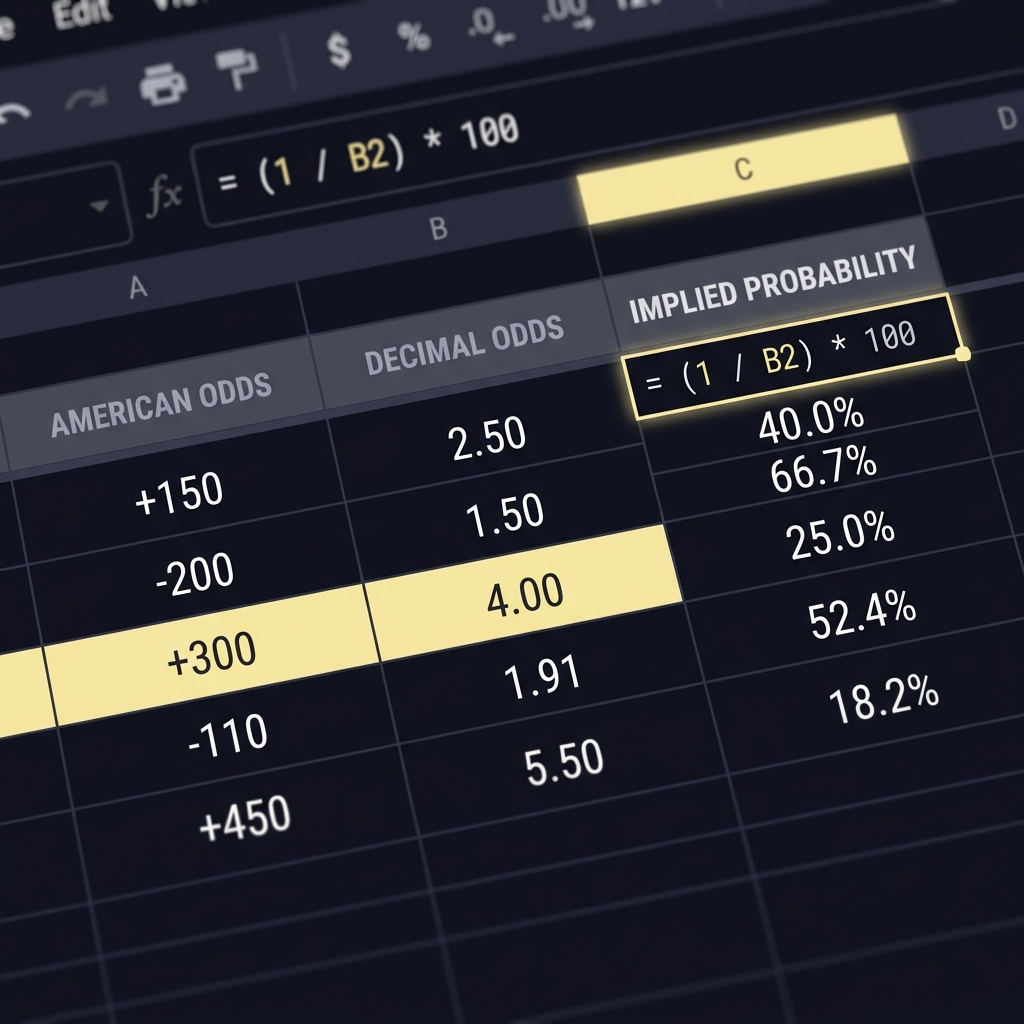Viewport: 1024px width, 1024px height.
Task: Select the 18.2% probability cell
Action: click(x=883, y=699)
